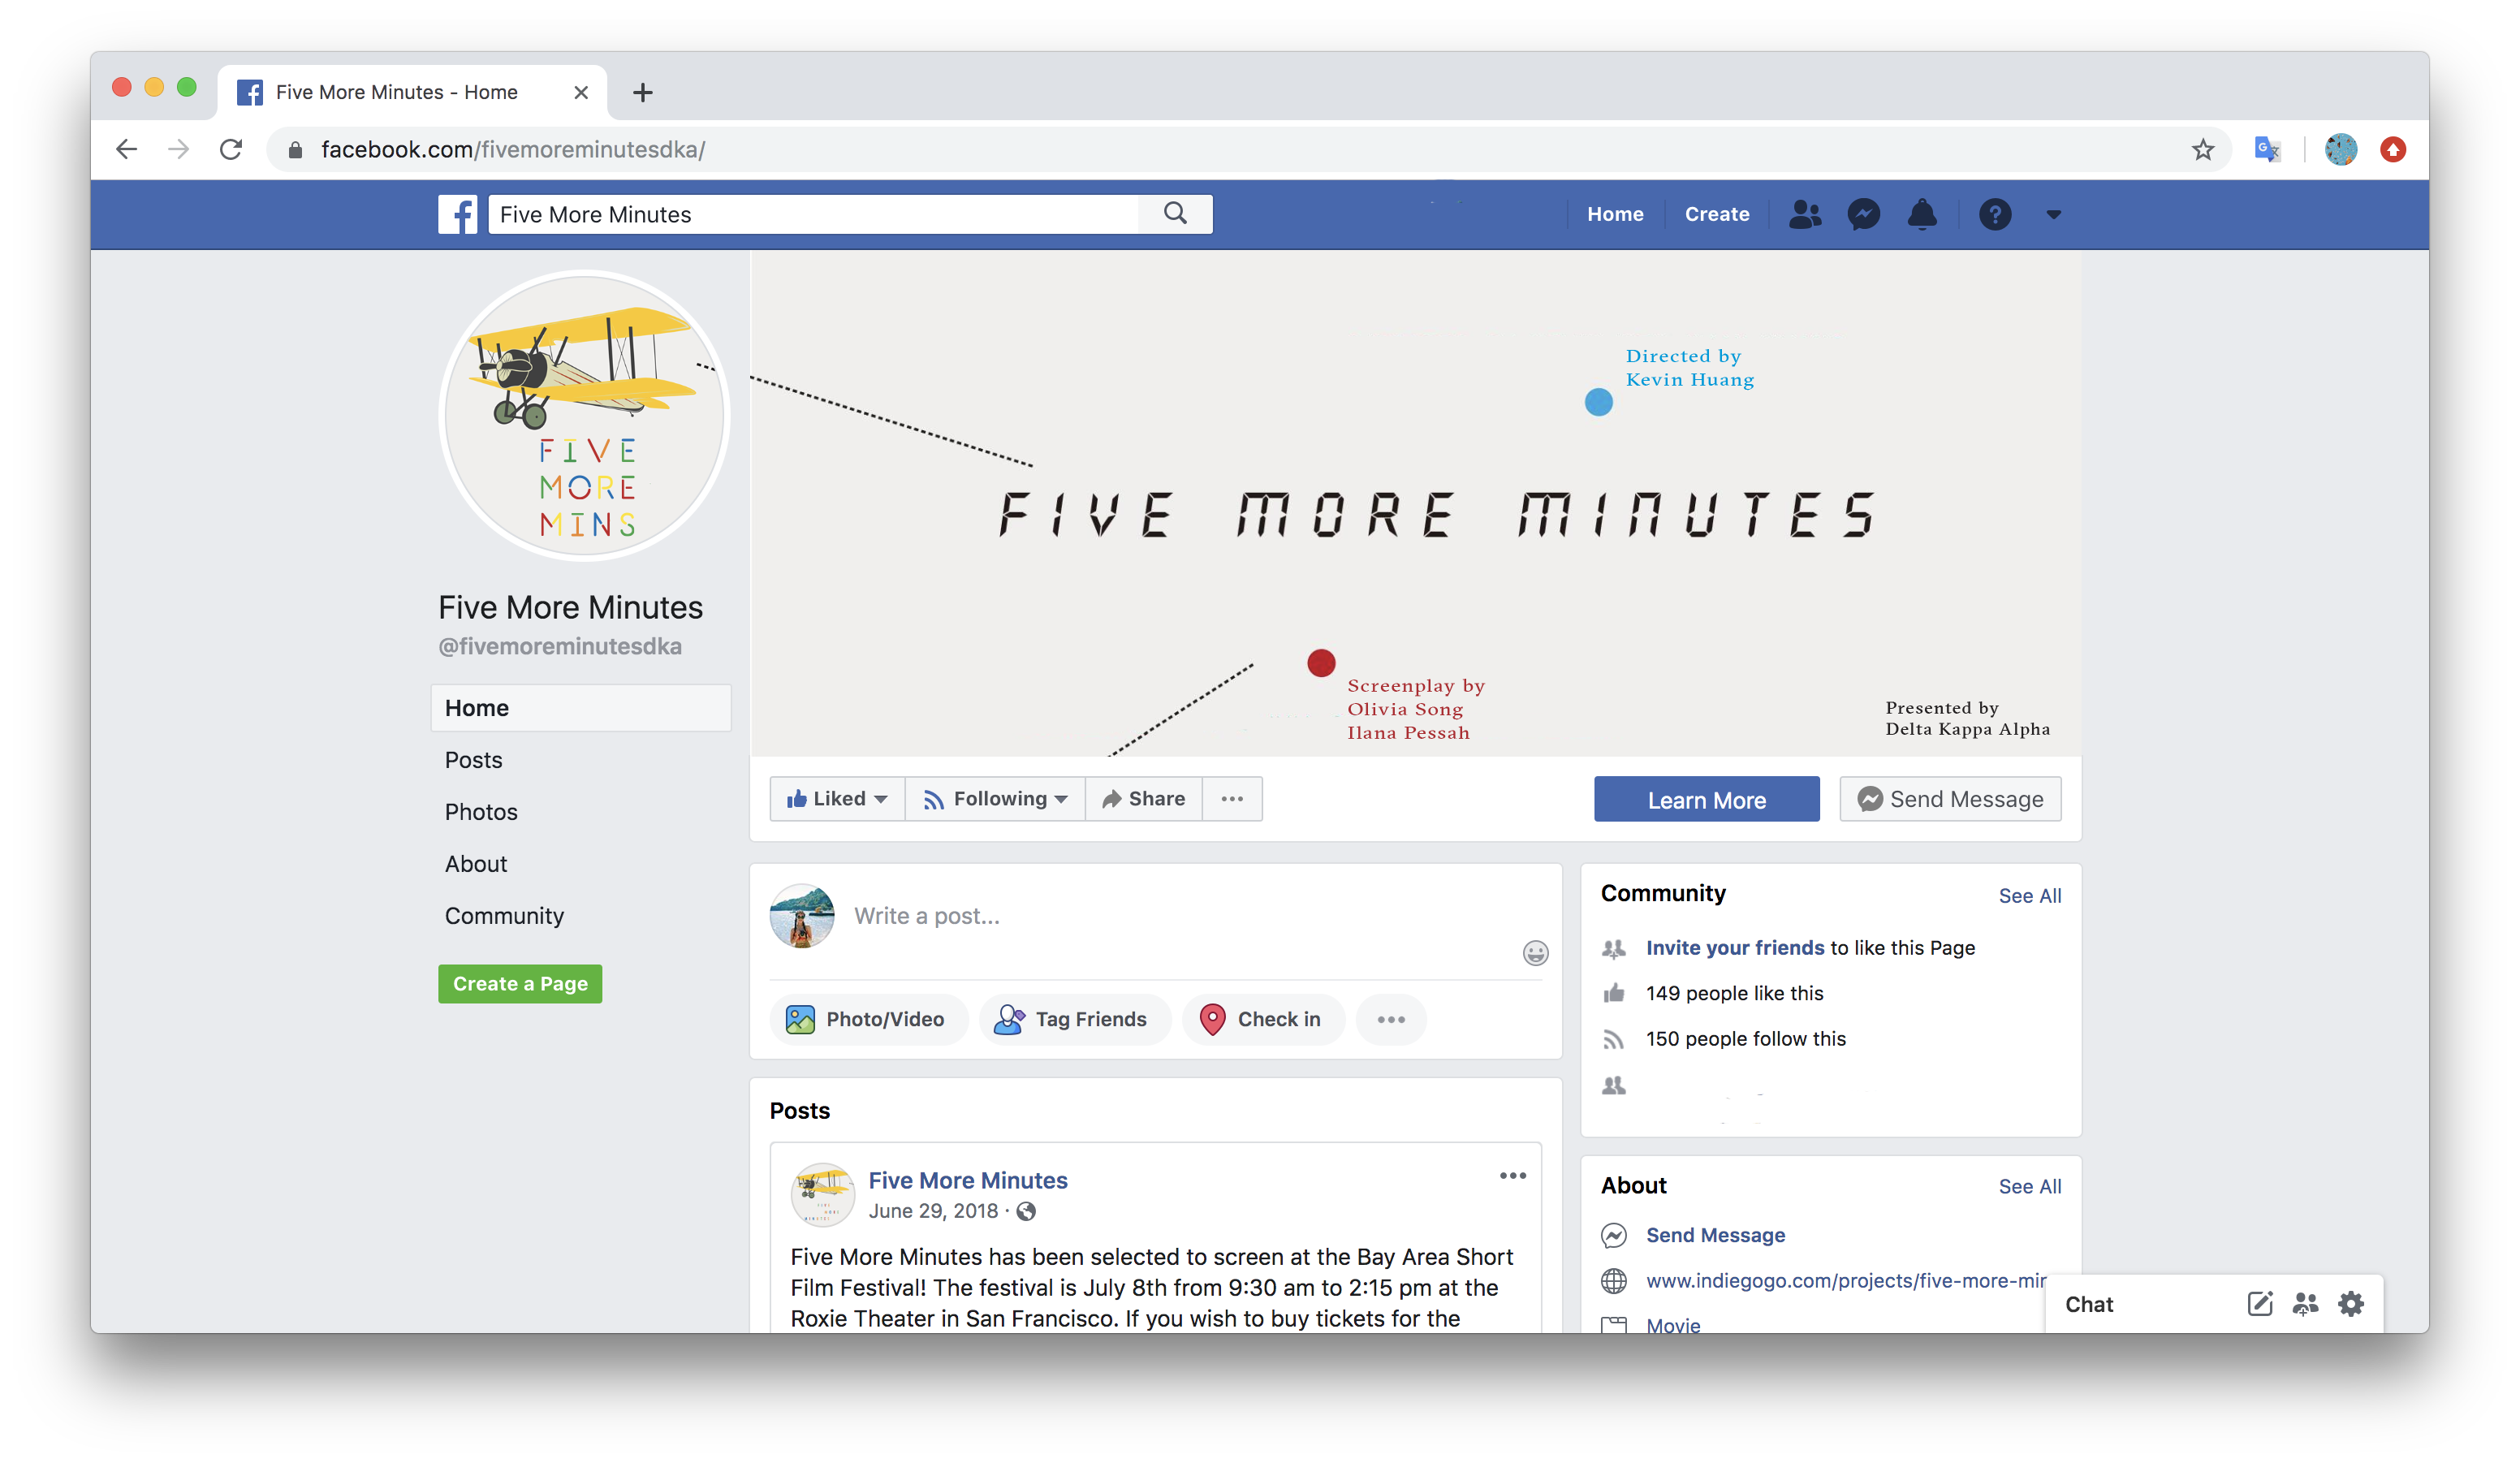The width and height of the screenshot is (2520, 1463).
Task: Click the Create a Page button
Action: click(x=520, y=984)
